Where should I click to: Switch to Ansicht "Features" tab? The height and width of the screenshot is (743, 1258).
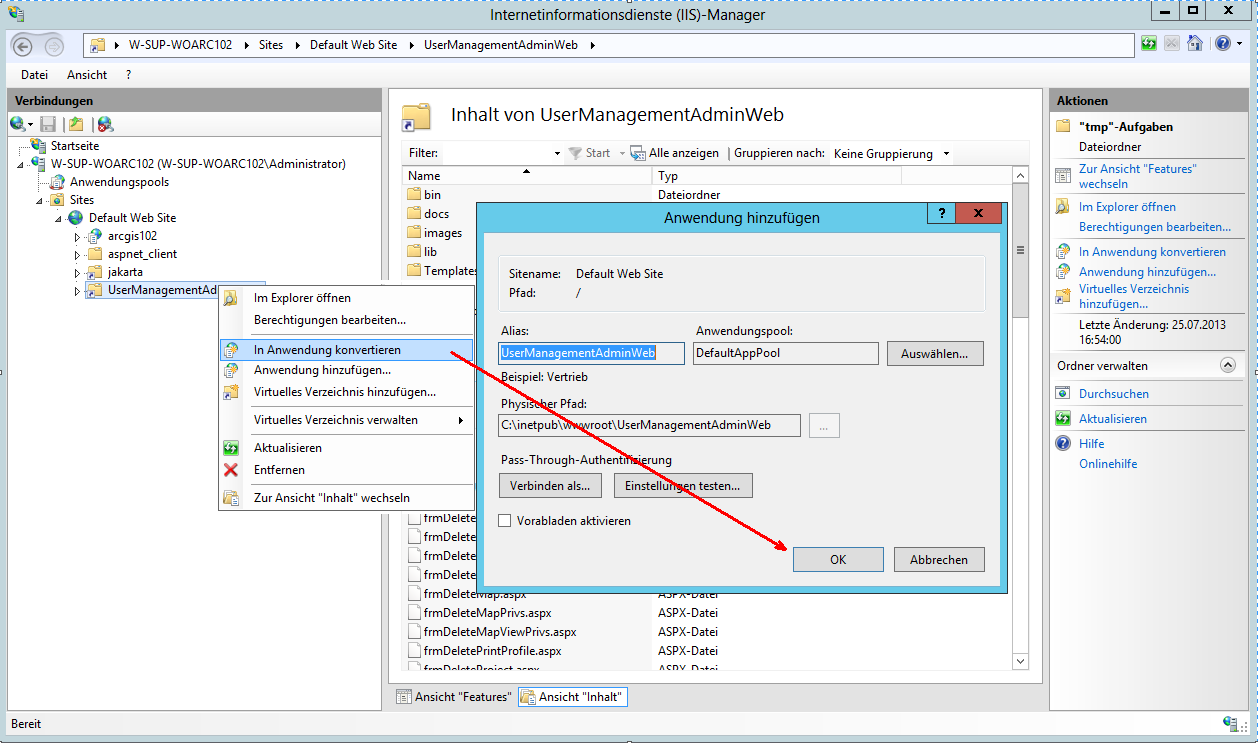click(x=454, y=697)
